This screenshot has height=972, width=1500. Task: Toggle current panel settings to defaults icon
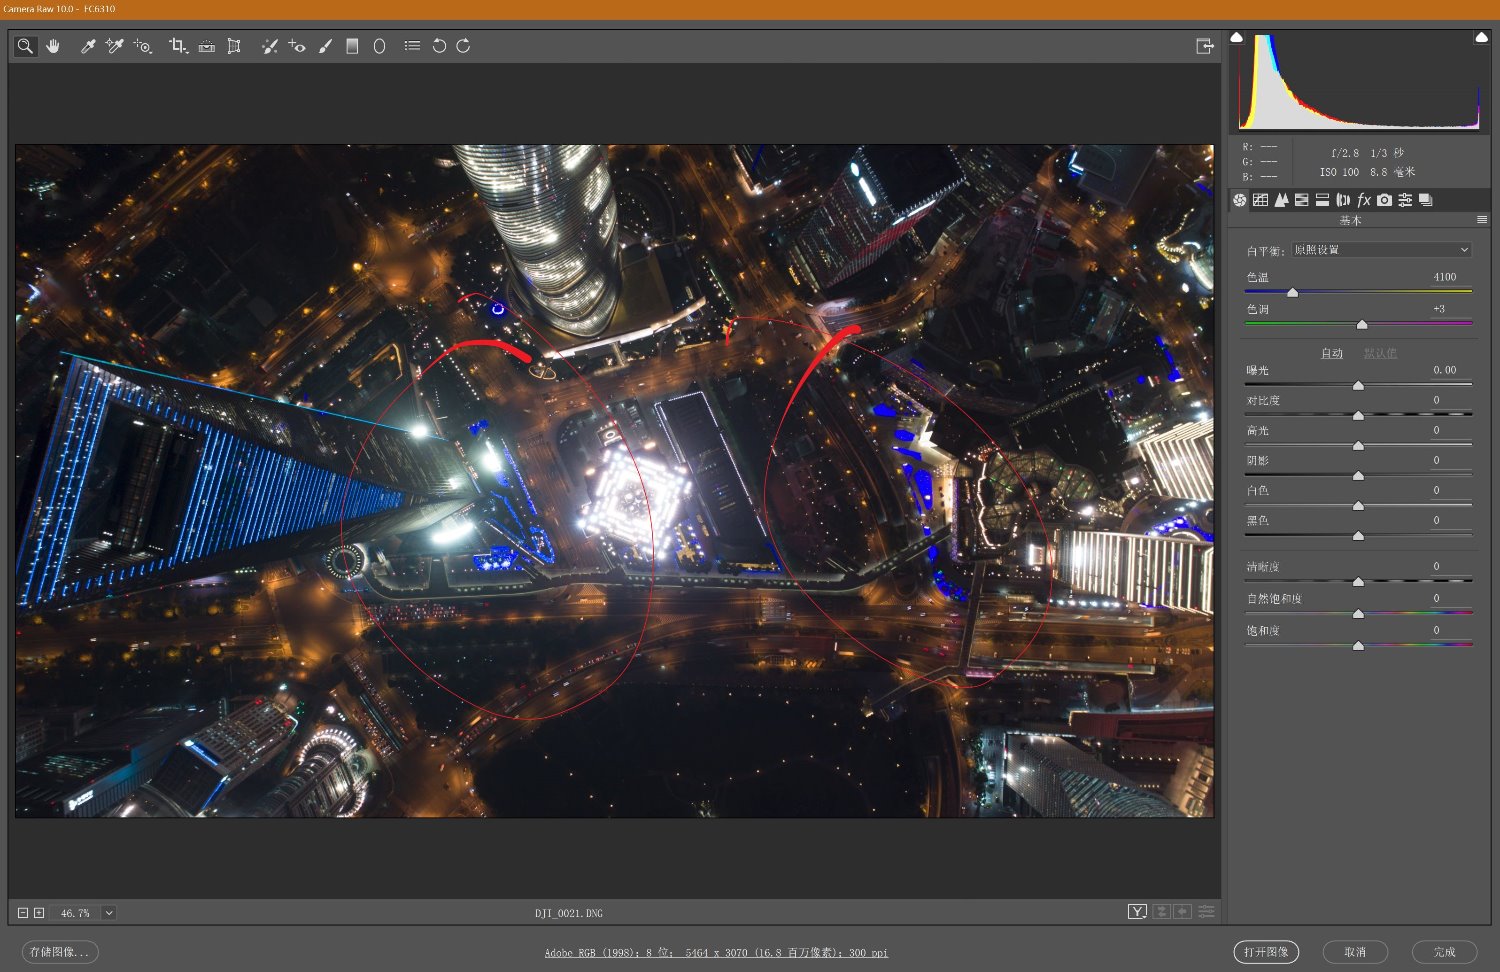tap(1206, 911)
